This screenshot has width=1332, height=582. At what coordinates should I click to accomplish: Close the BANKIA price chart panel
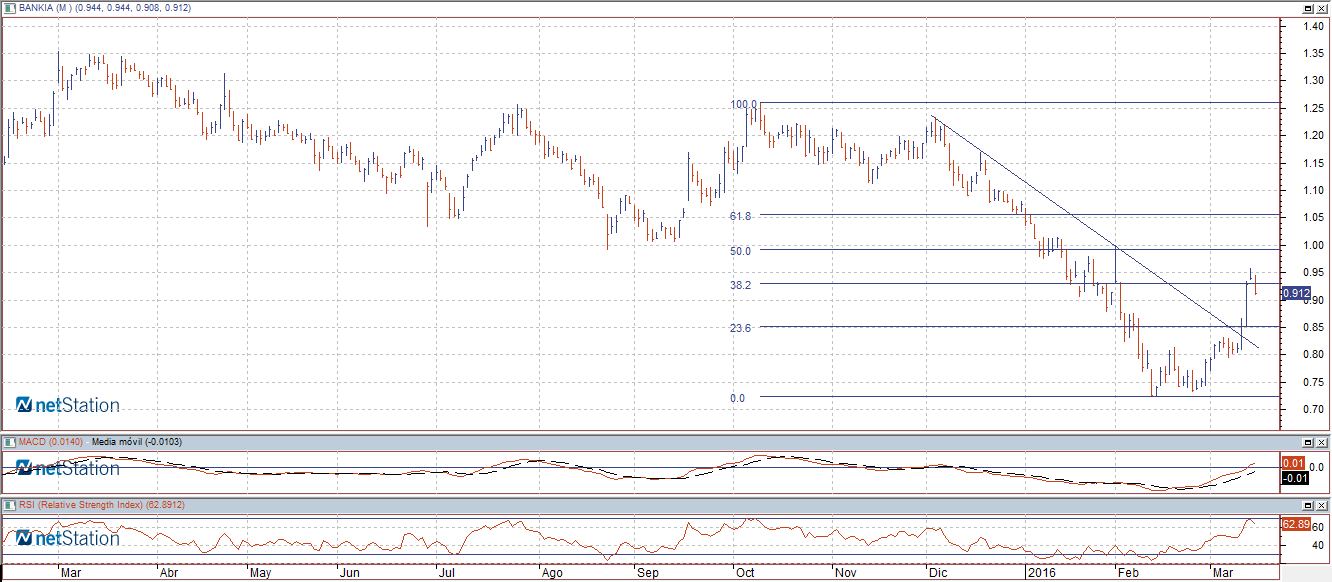click(1322, 8)
